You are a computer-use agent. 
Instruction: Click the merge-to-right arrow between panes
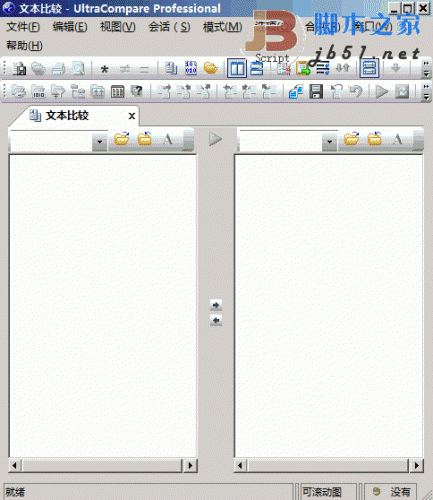click(216, 305)
